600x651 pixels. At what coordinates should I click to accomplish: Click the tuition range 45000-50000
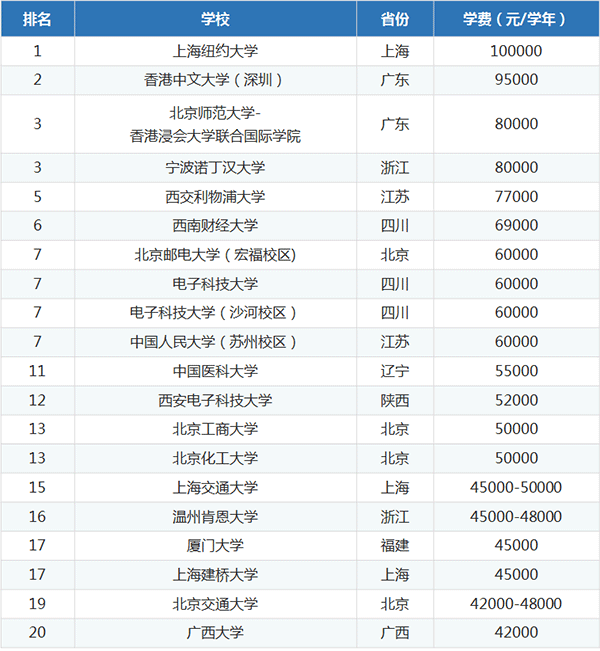click(x=516, y=487)
